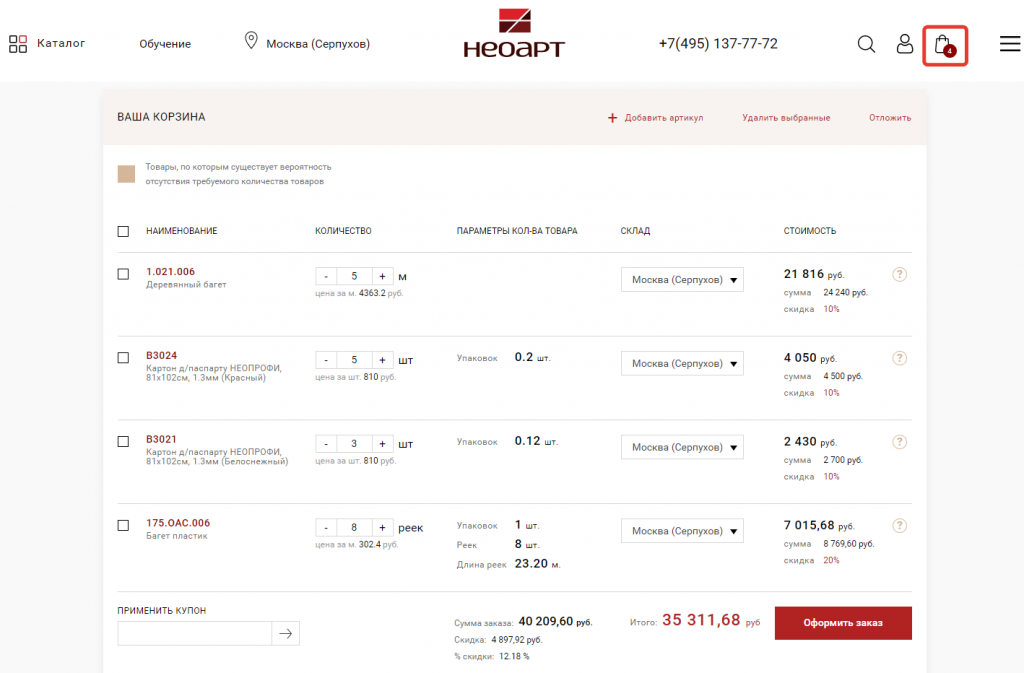Increase quantity of item B3024
This screenshot has height=673, width=1024.
[382, 360]
